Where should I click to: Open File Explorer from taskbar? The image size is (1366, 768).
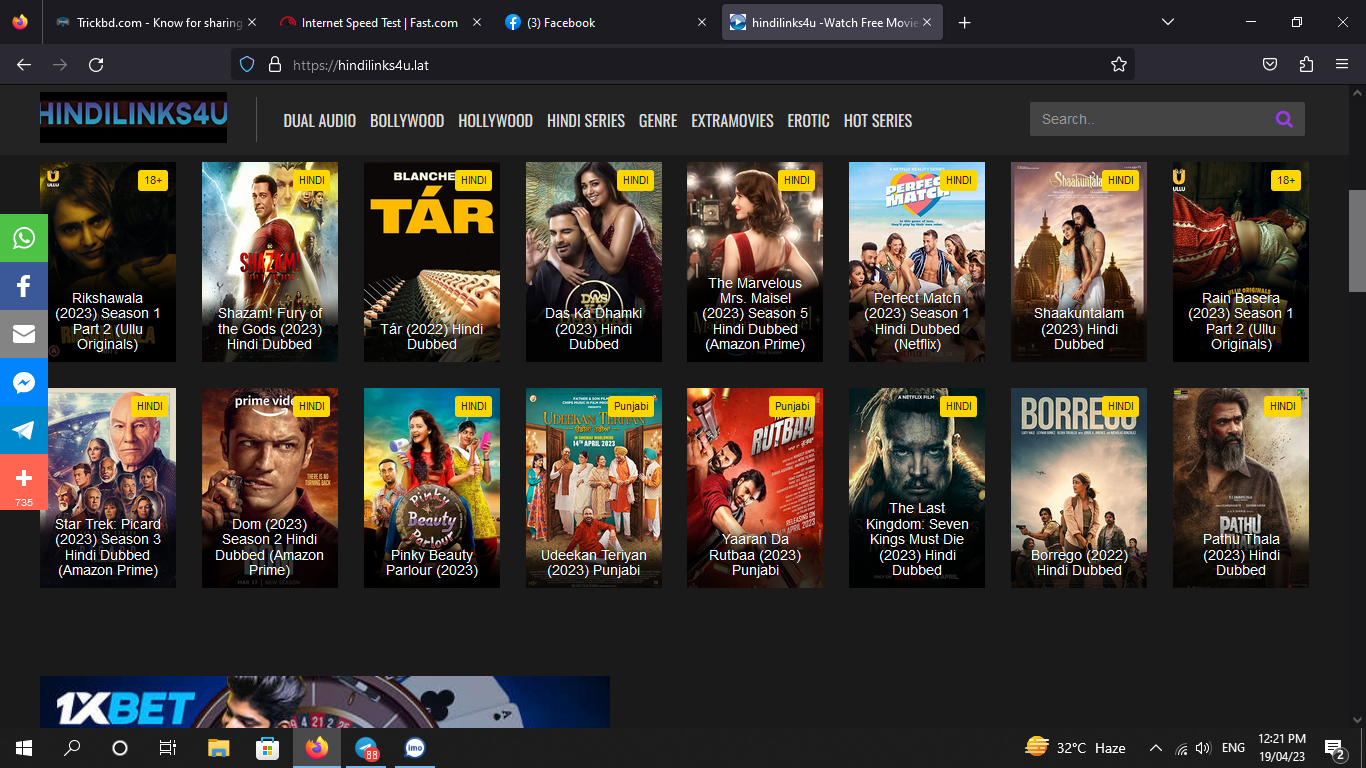[219, 747]
